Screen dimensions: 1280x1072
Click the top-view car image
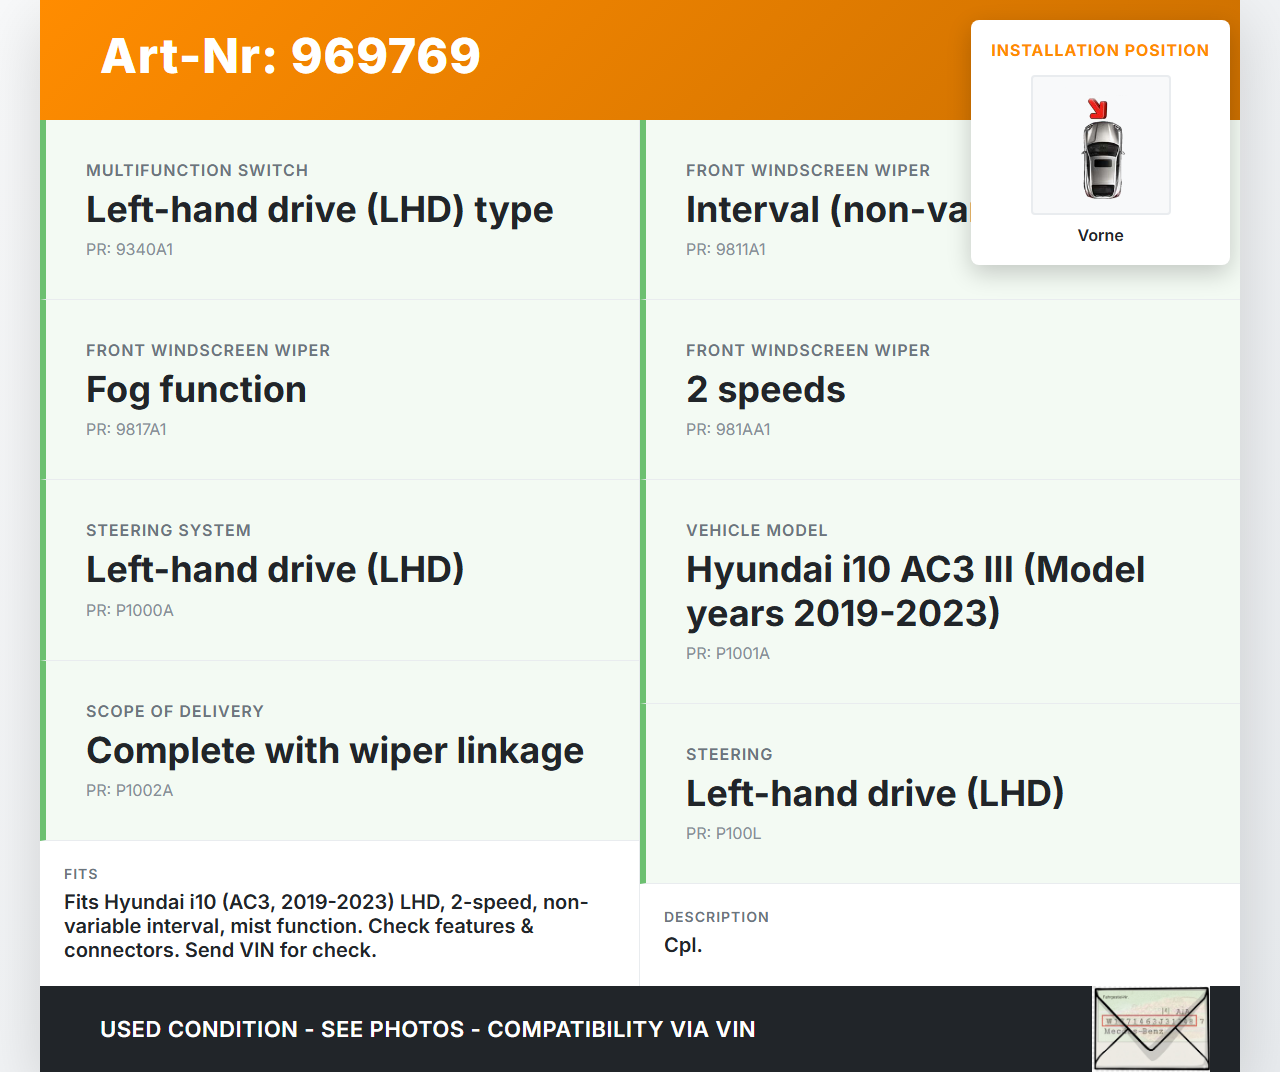[1102, 157]
